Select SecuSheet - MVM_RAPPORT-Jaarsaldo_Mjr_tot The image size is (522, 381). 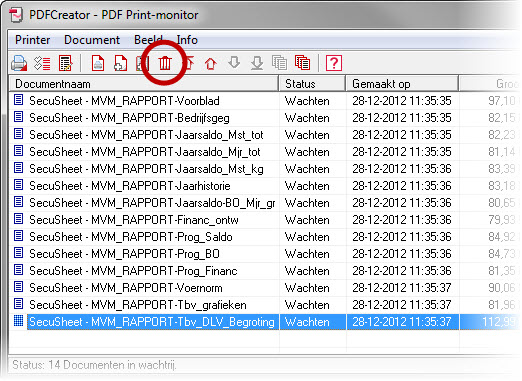(144, 152)
